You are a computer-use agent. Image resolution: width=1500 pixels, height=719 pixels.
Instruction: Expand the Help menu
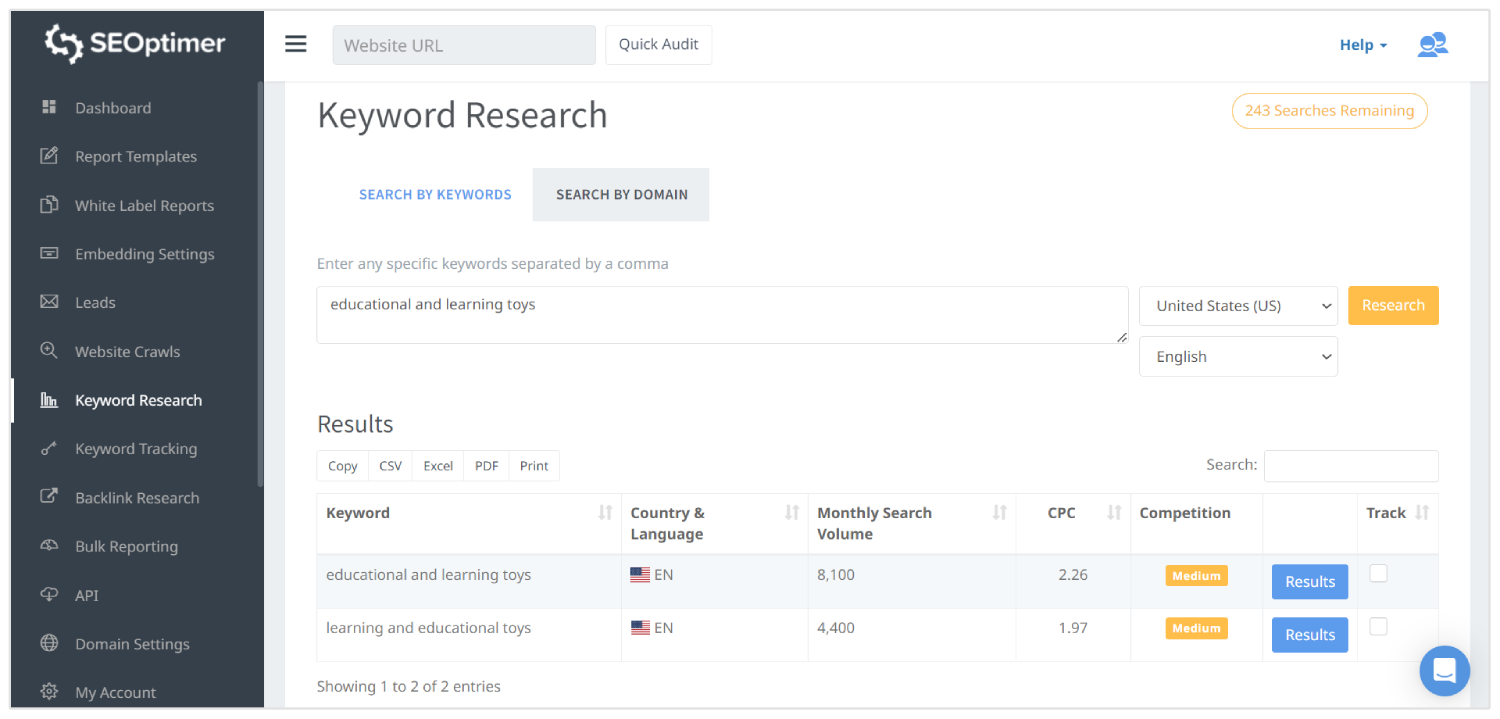click(x=1362, y=44)
